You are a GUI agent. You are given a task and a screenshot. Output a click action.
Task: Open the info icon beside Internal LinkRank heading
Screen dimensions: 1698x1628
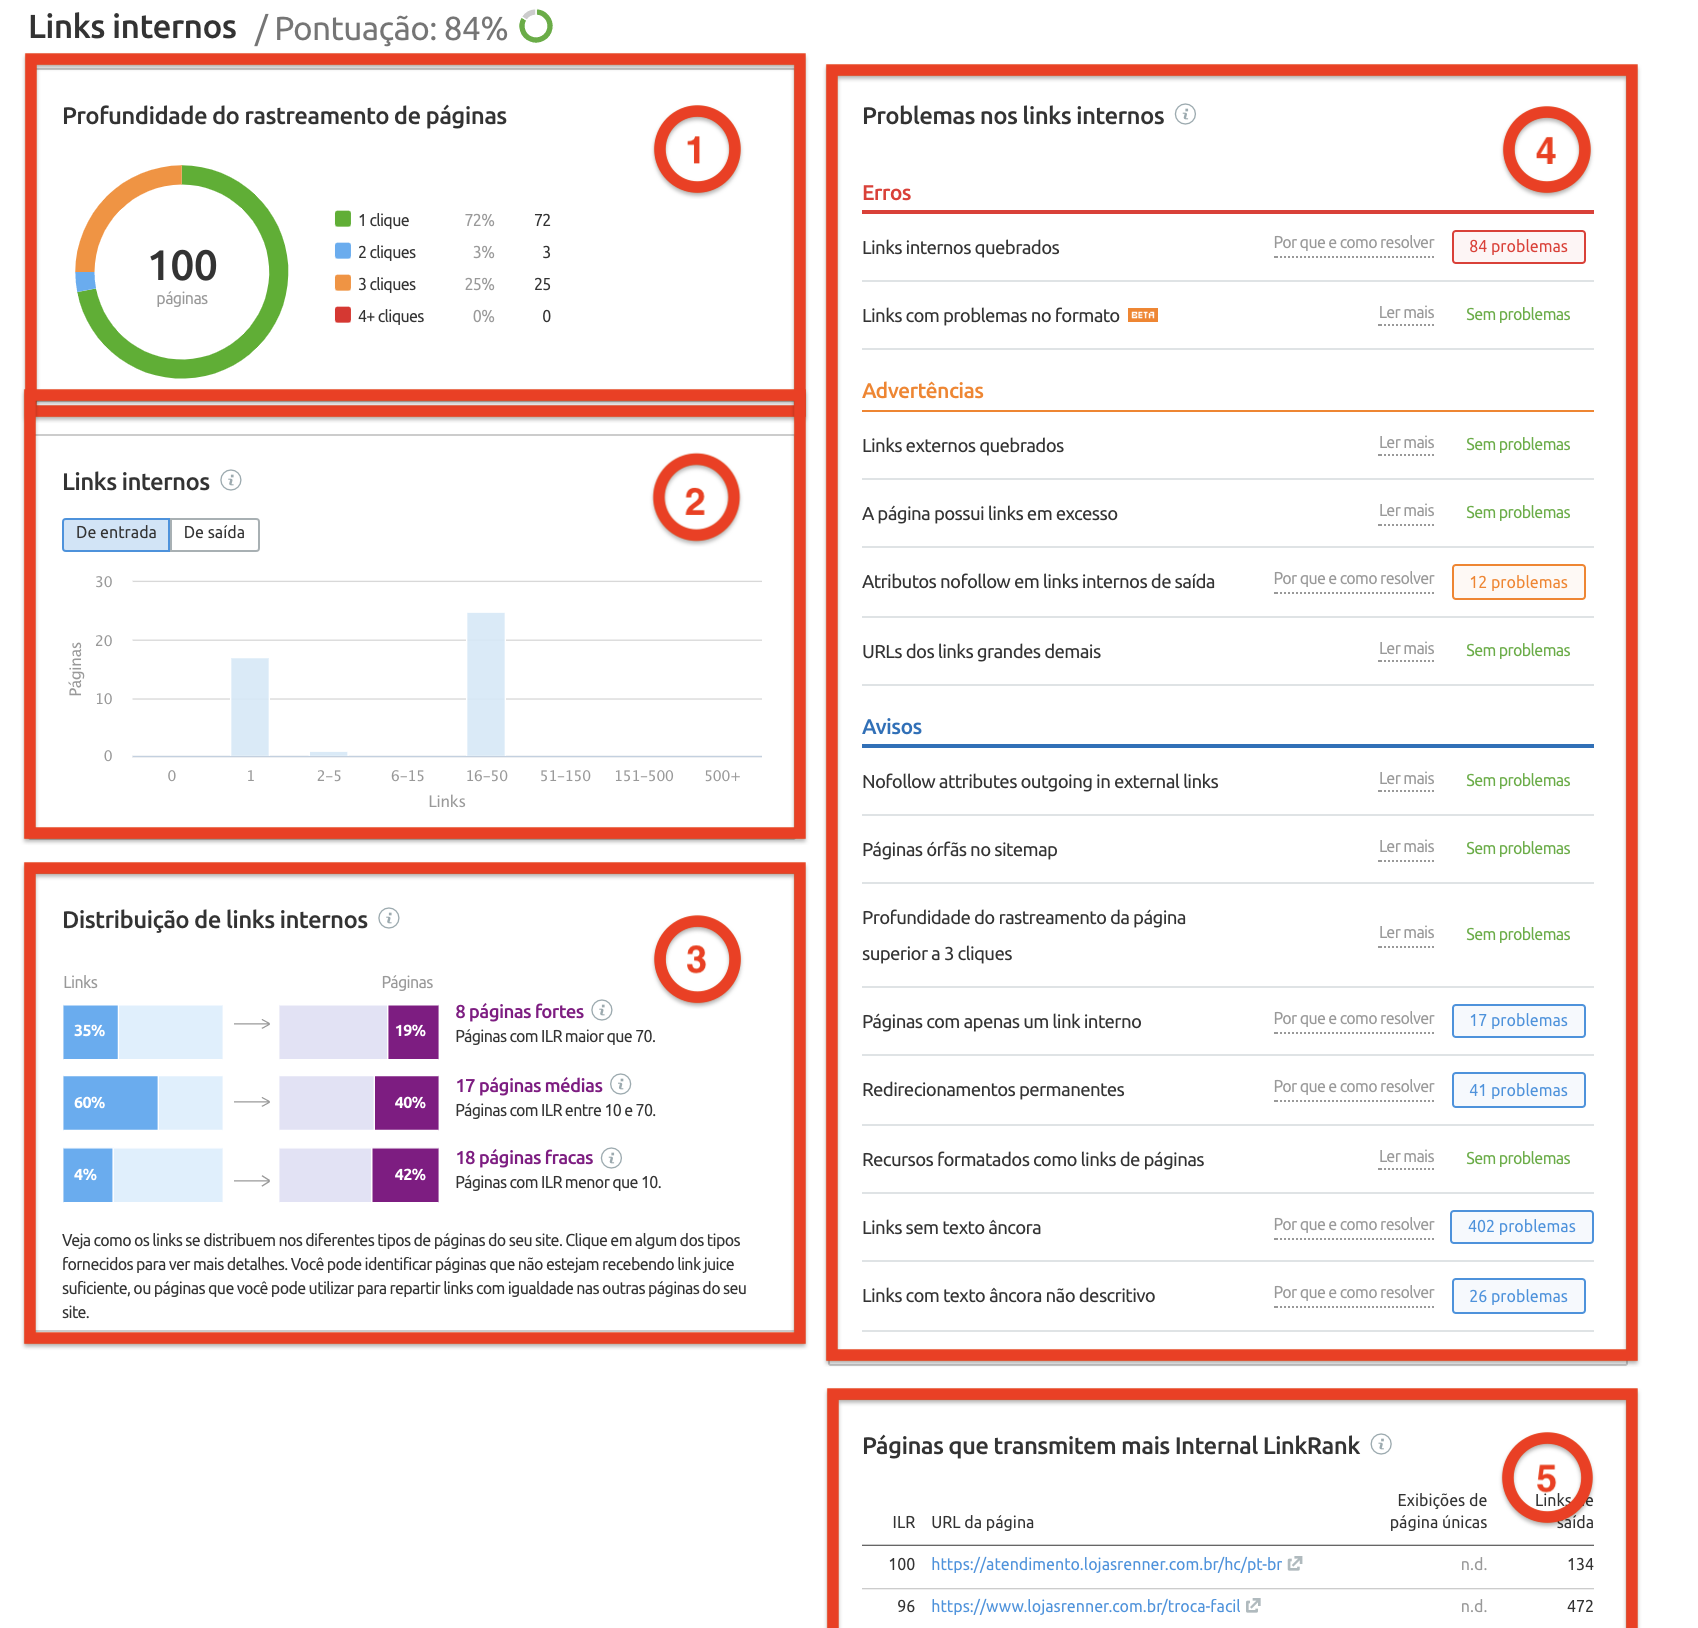[x=1382, y=1444]
